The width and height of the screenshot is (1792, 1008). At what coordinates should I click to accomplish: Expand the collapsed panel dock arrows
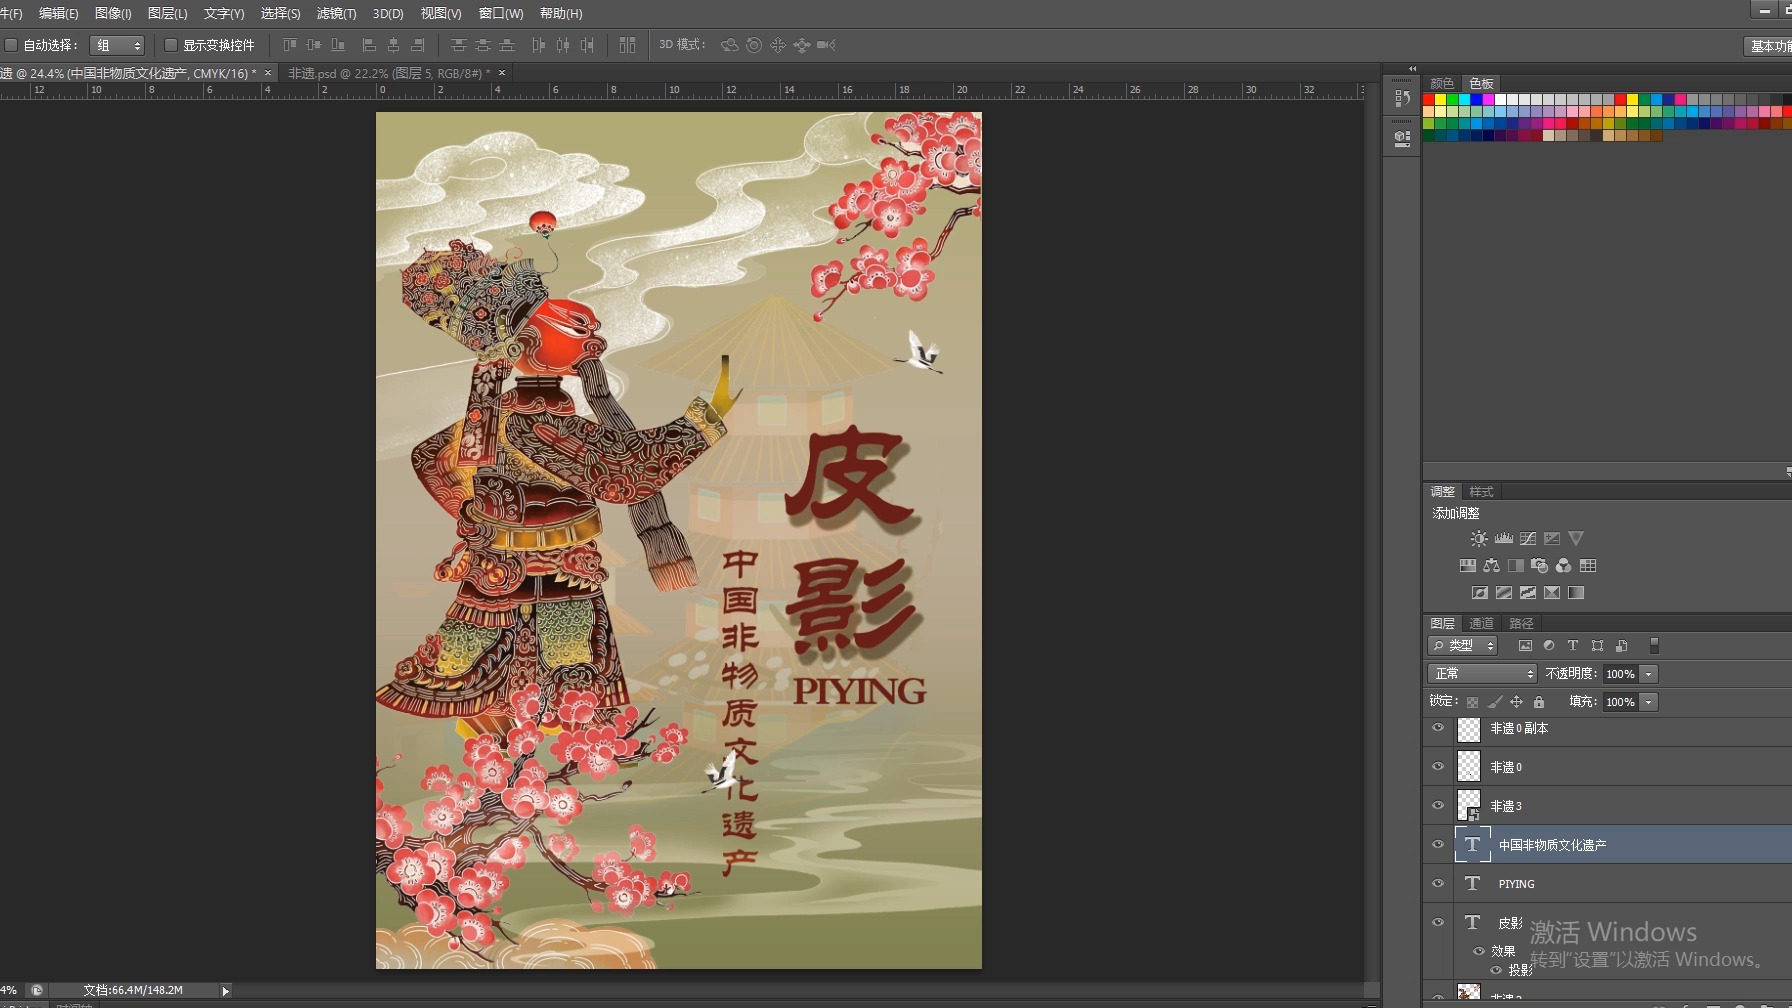(1412, 69)
